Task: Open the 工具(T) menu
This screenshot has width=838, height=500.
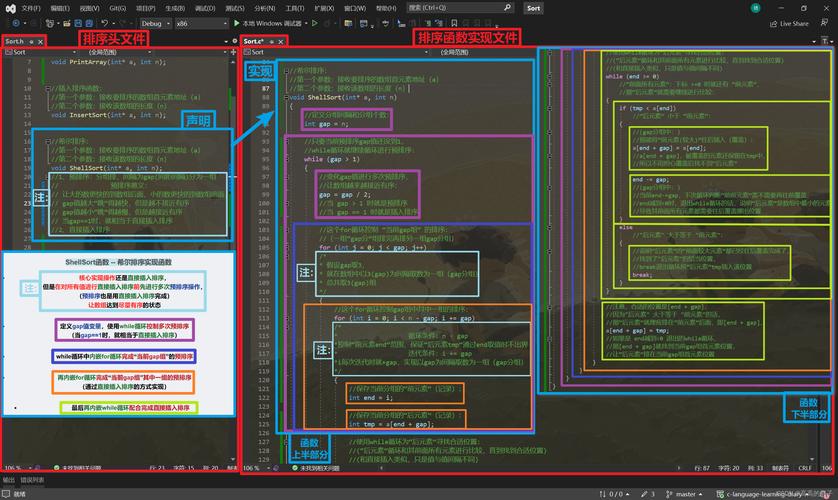Action: point(294,8)
